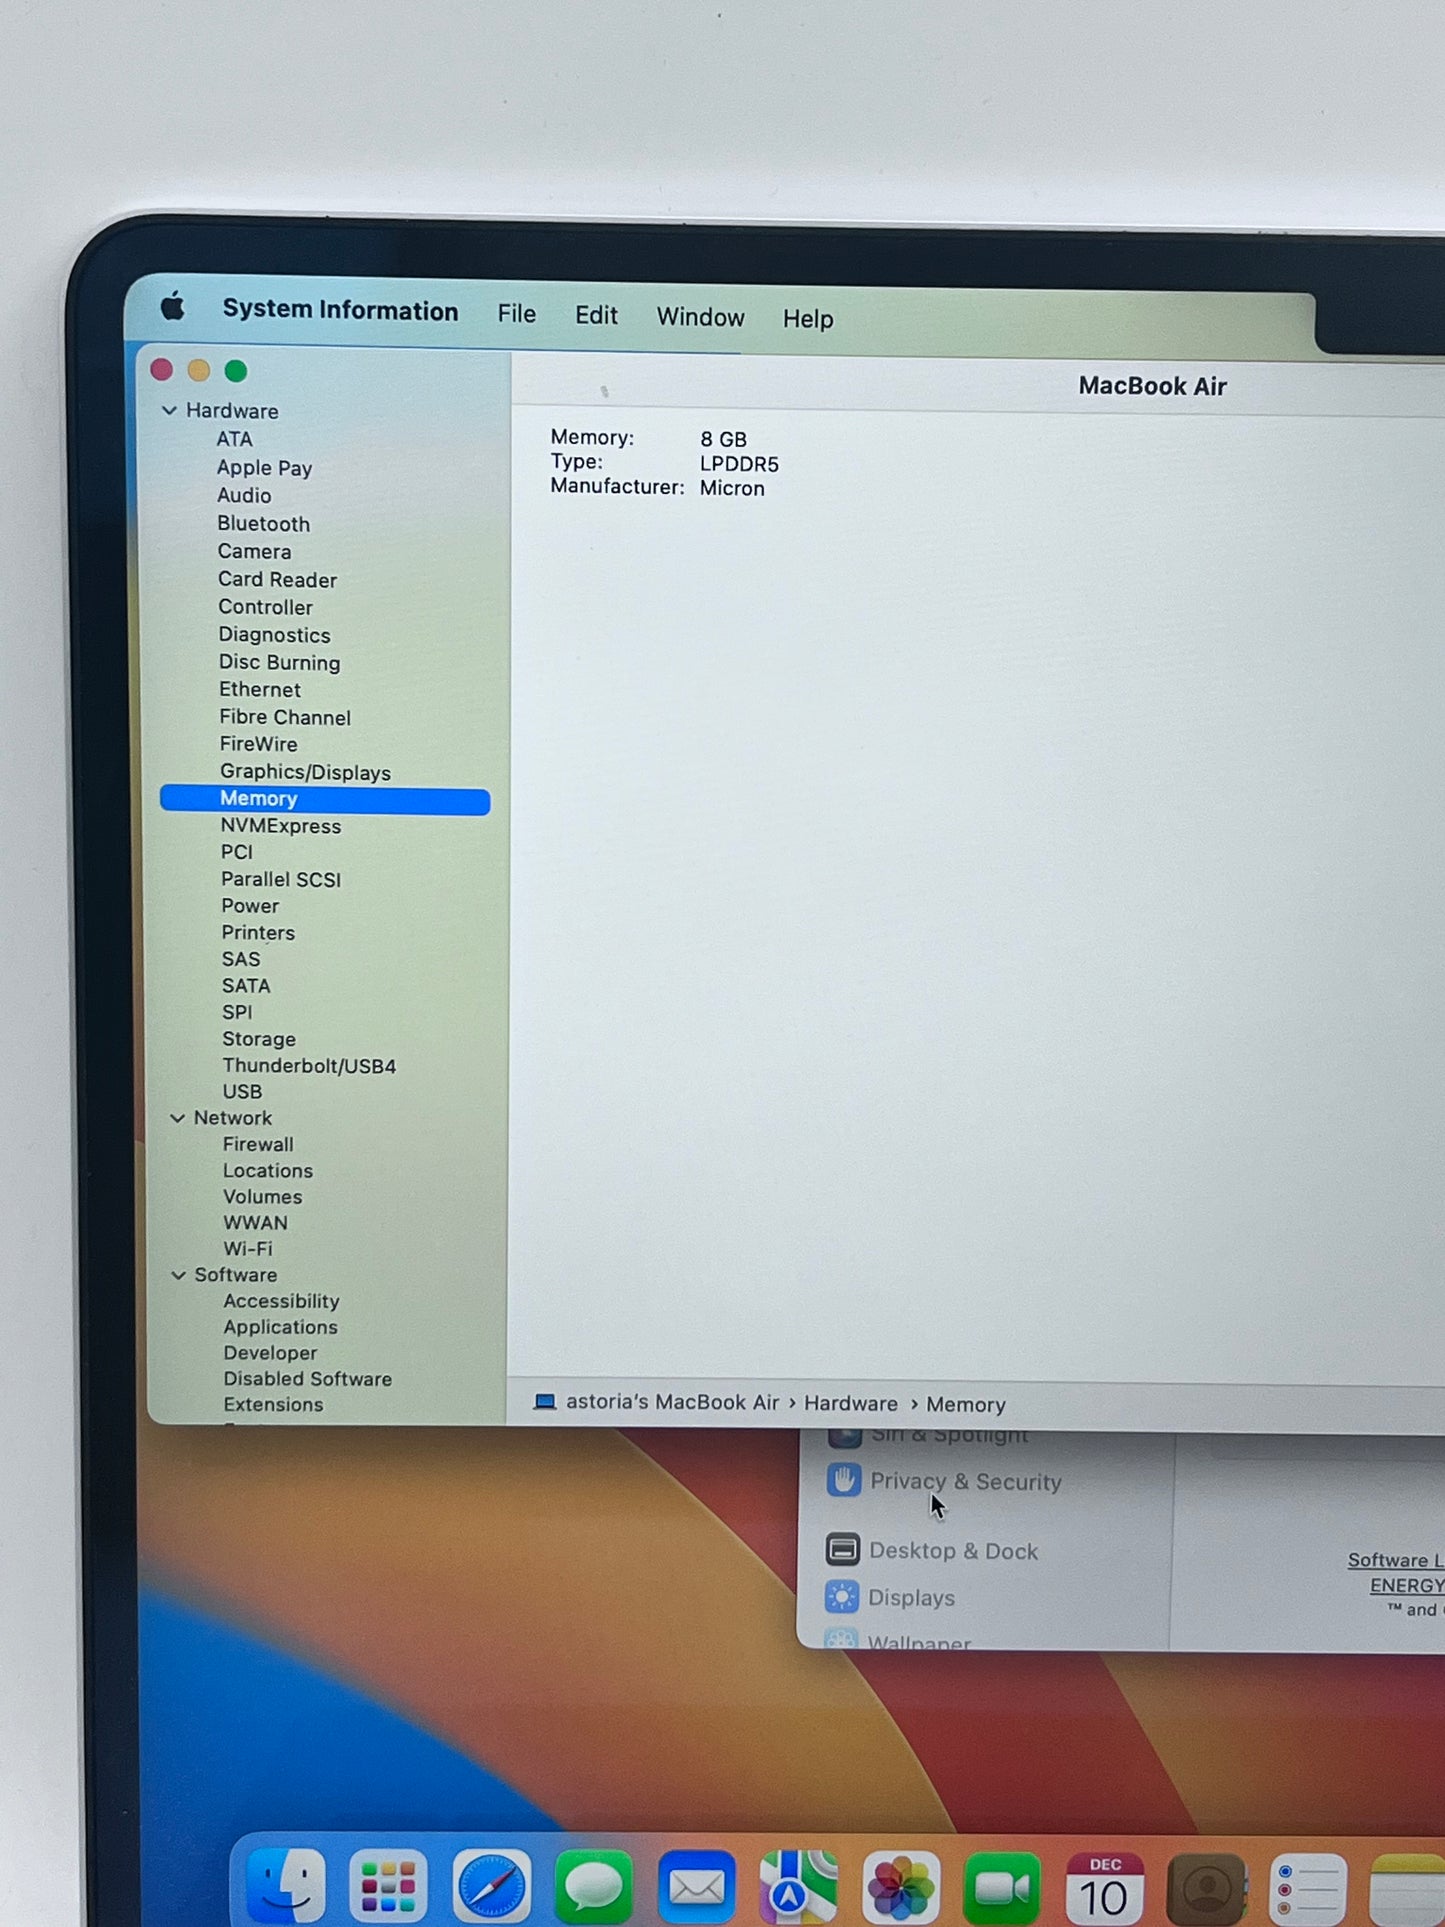Open Volumes under Network

pos(262,1196)
